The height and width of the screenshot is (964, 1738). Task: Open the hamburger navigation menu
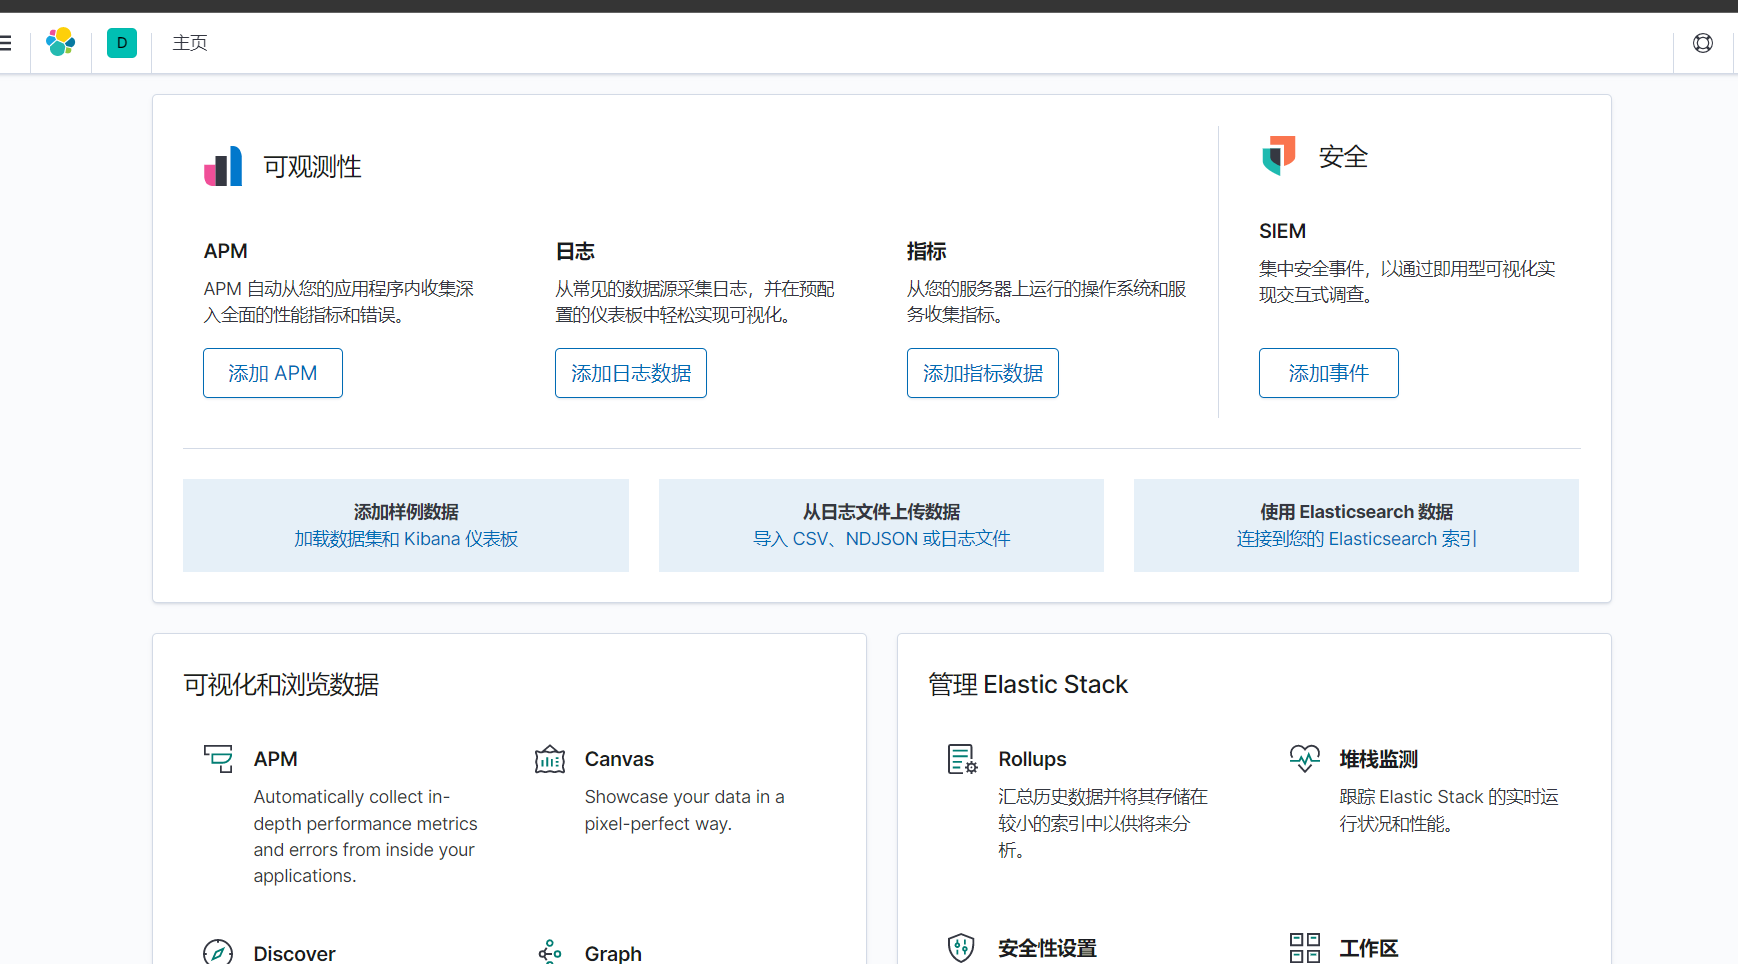(x=5, y=43)
